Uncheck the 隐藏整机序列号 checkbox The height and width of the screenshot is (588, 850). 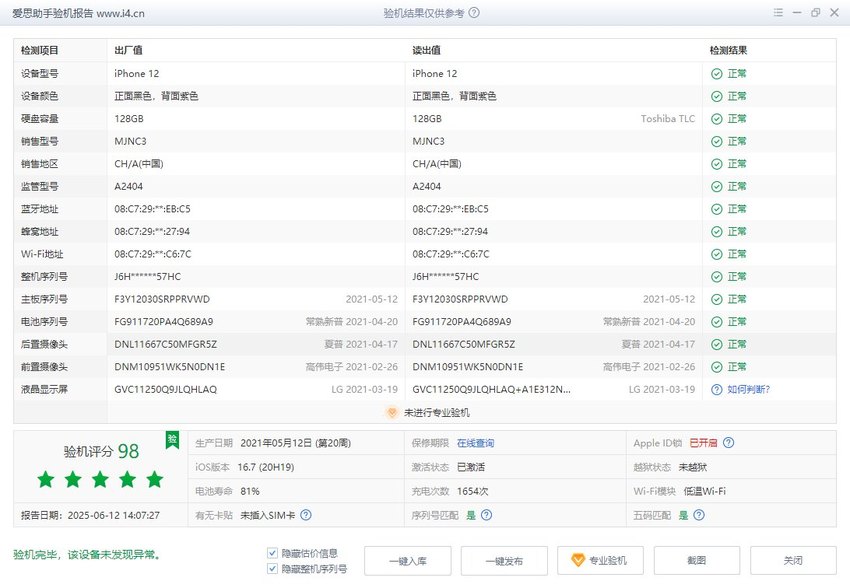coord(273,568)
